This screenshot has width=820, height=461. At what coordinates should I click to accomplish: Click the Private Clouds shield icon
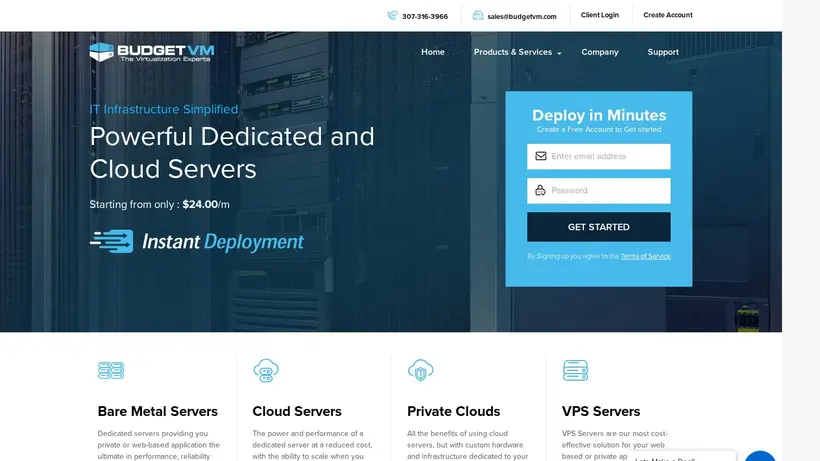(420, 371)
